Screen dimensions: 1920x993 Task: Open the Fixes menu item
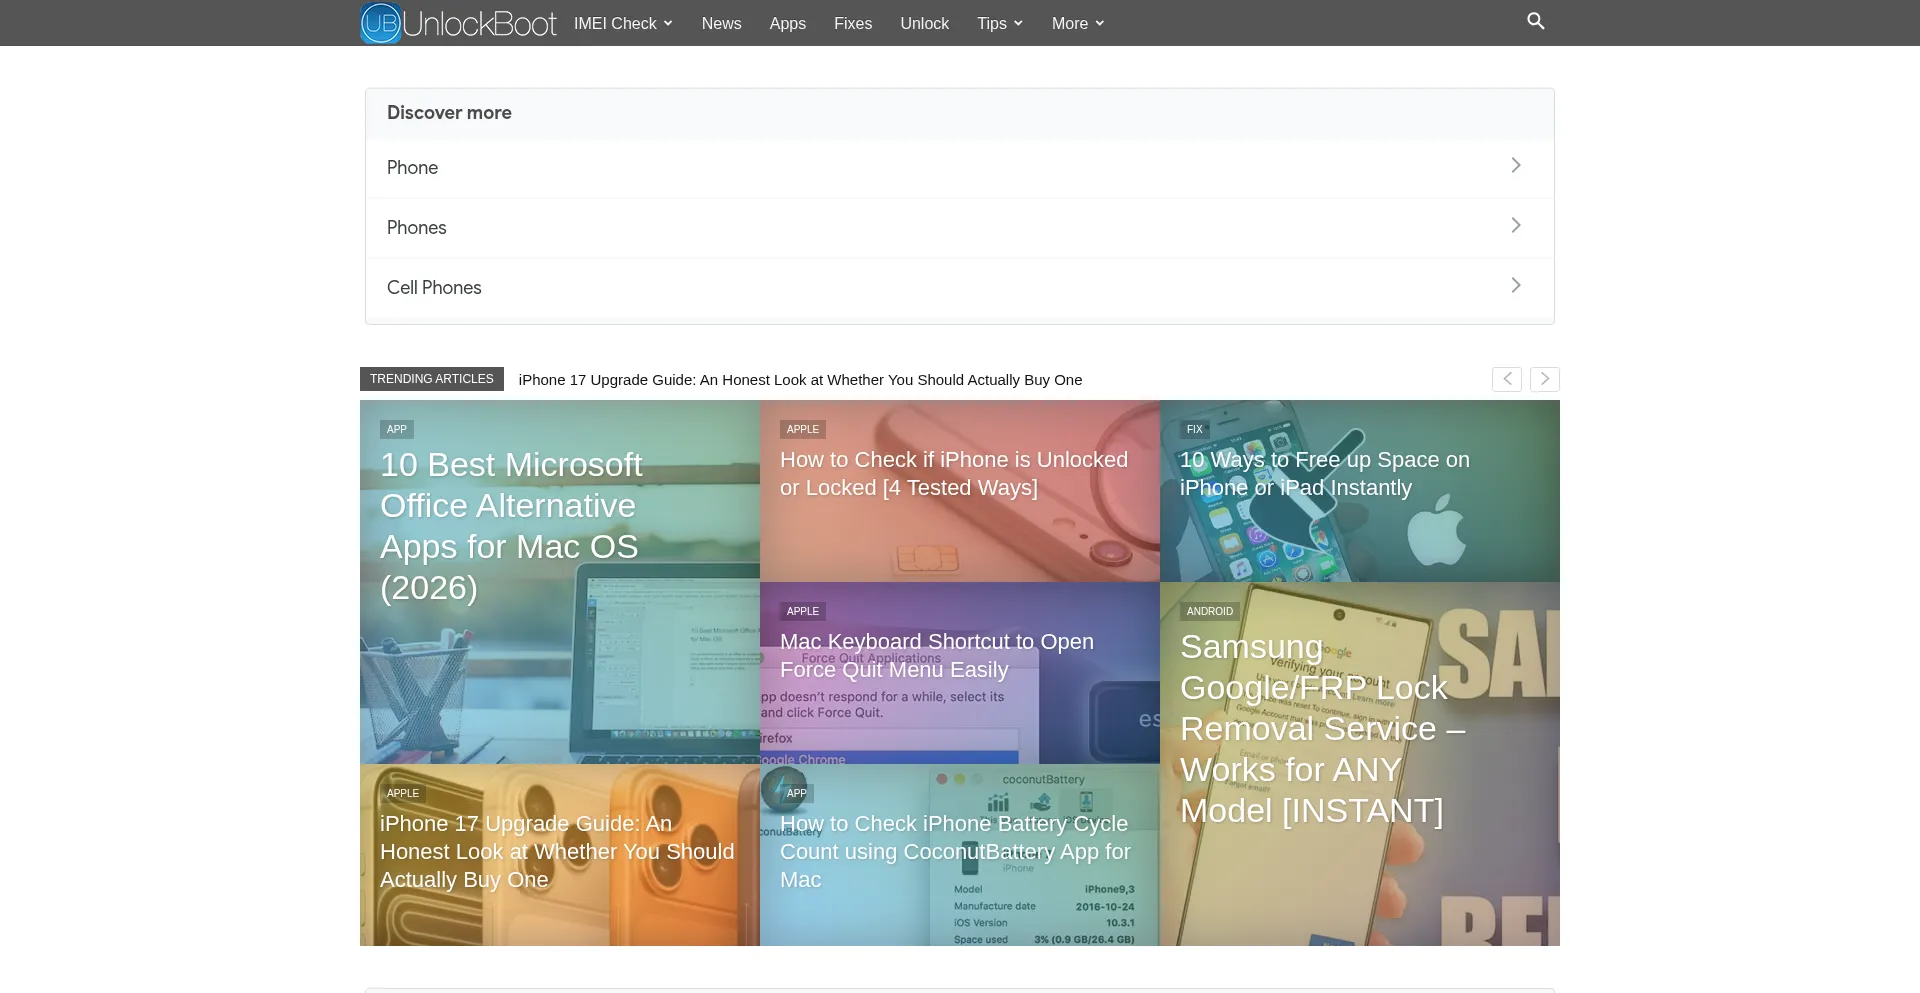(853, 23)
